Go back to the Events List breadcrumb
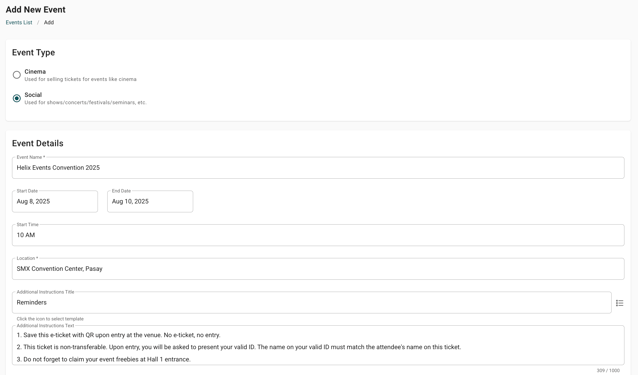Screen dimensions: 638x375 (19, 22)
